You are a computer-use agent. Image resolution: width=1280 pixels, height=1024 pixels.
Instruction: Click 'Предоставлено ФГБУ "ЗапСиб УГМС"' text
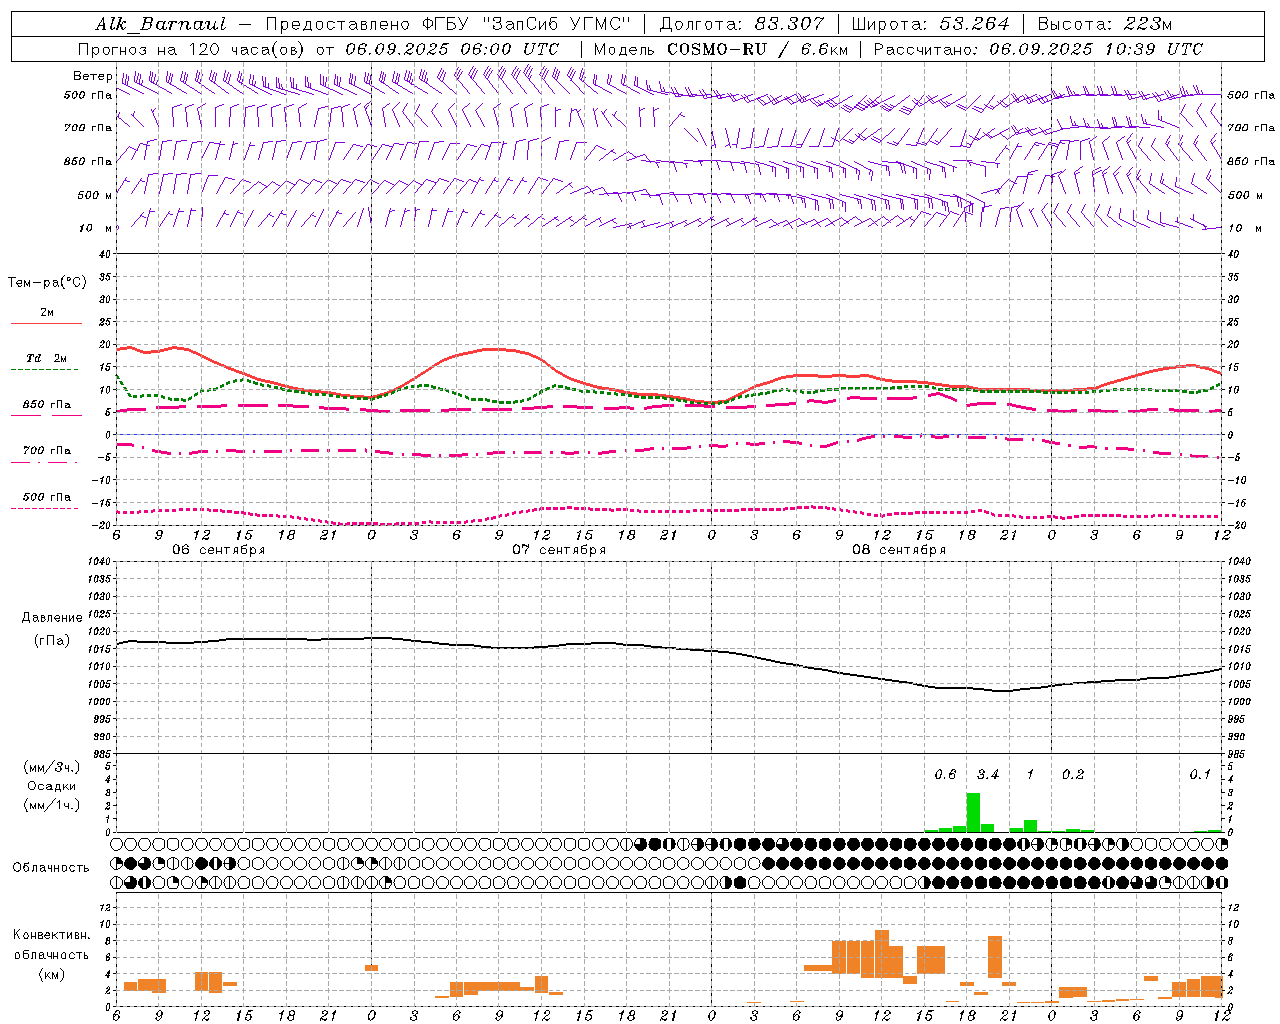[448, 24]
